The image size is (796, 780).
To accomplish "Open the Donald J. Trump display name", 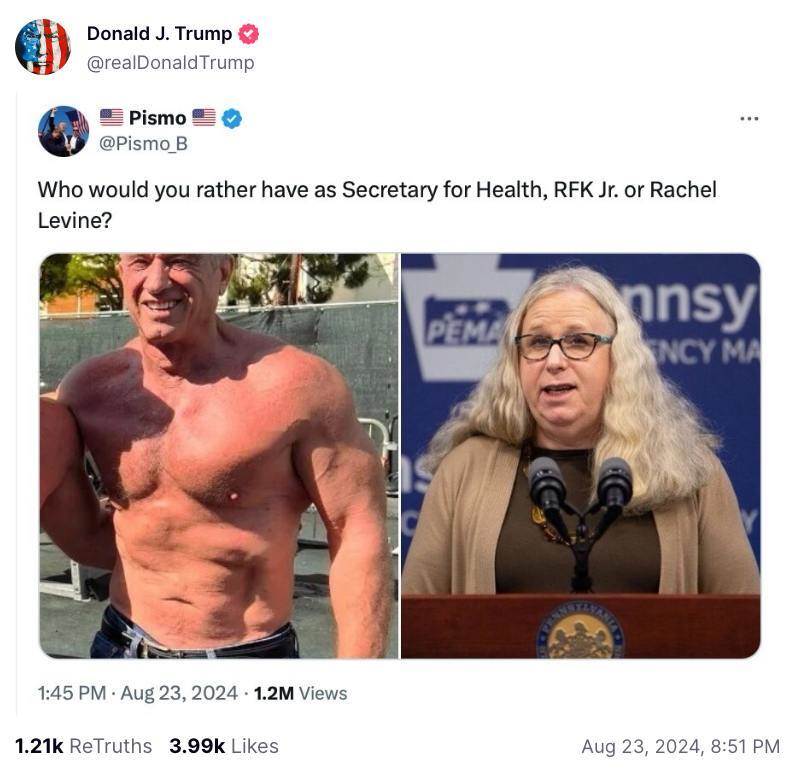I will tap(159, 34).
